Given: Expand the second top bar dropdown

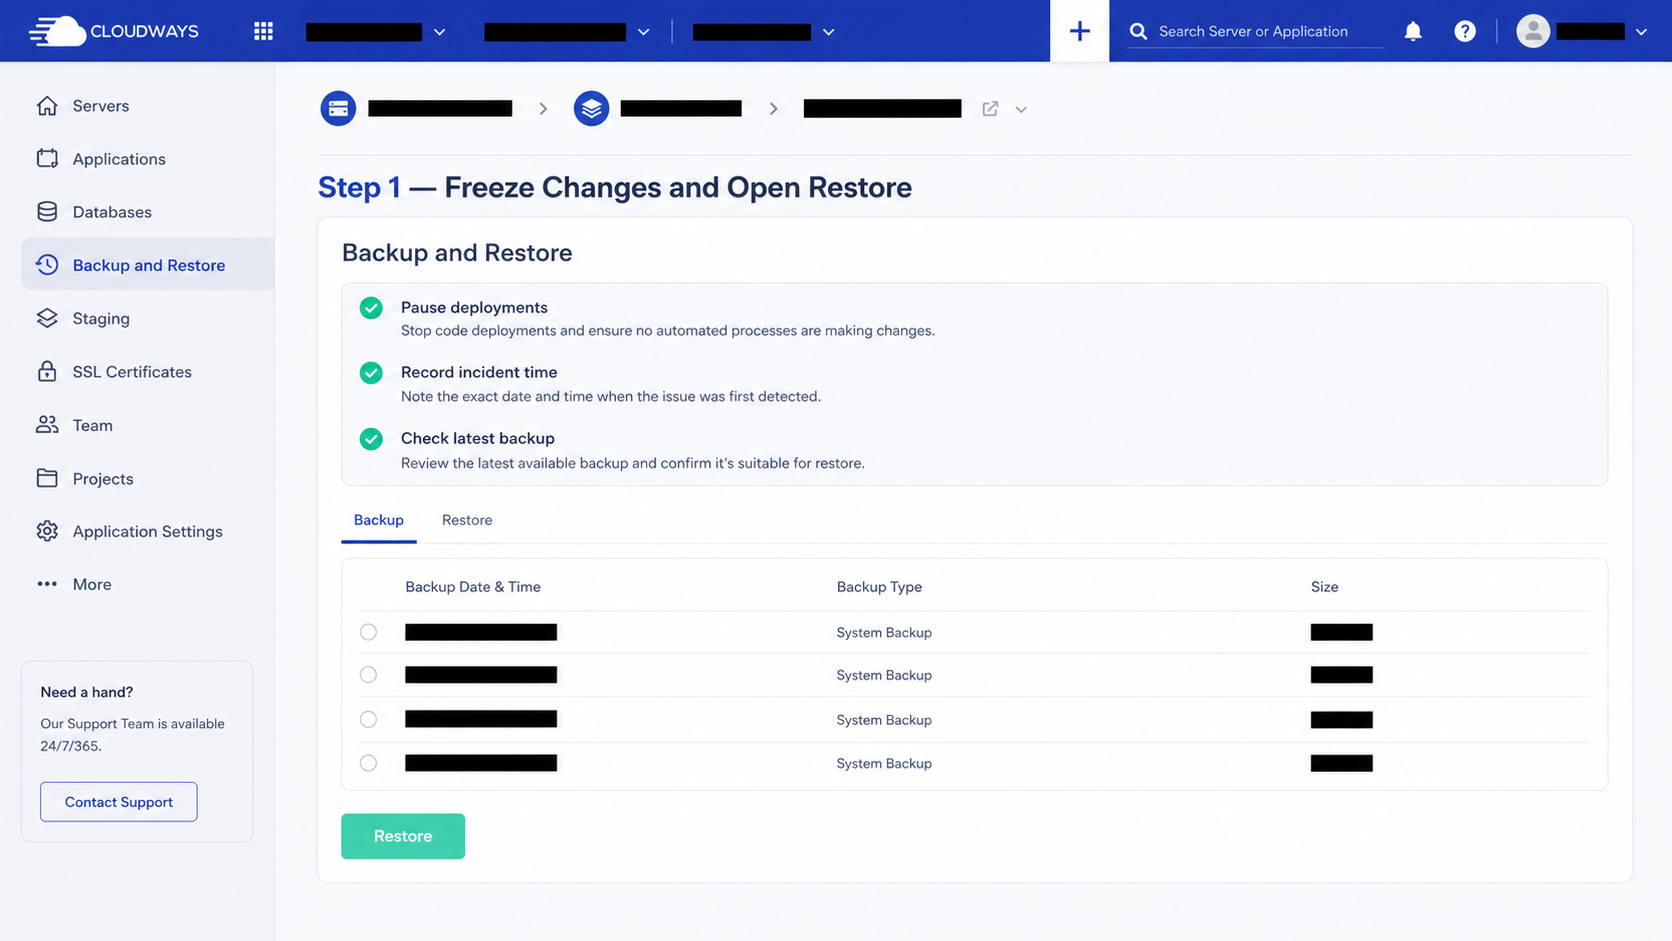Looking at the screenshot, I should 643,32.
